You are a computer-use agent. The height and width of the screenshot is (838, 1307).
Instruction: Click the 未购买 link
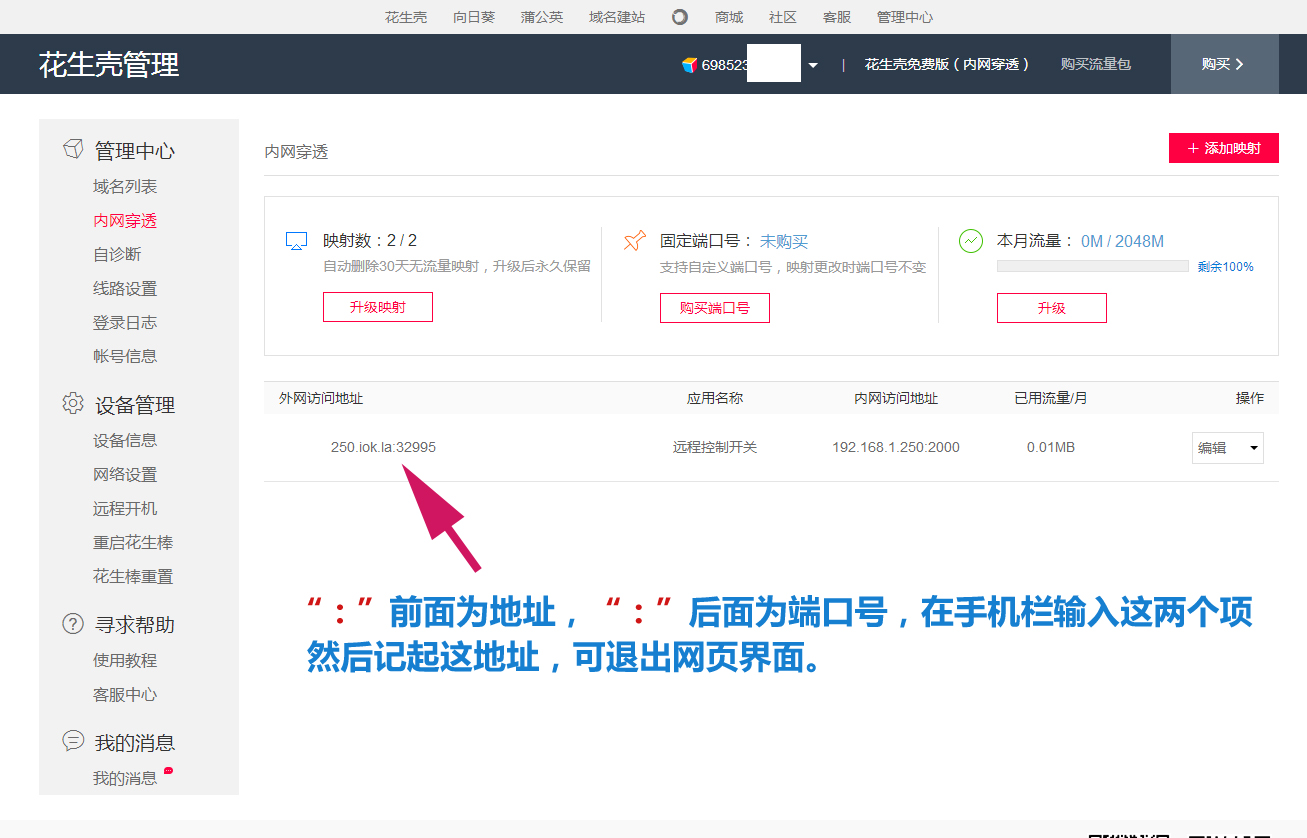tap(784, 241)
